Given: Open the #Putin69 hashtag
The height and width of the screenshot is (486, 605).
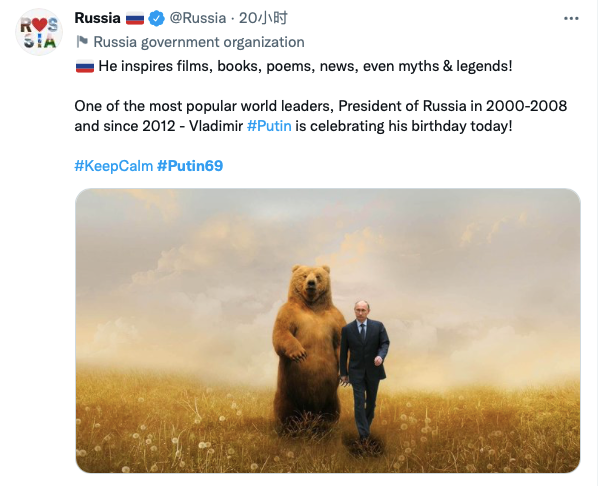Looking at the screenshot, I should click(x=190, y=165).
